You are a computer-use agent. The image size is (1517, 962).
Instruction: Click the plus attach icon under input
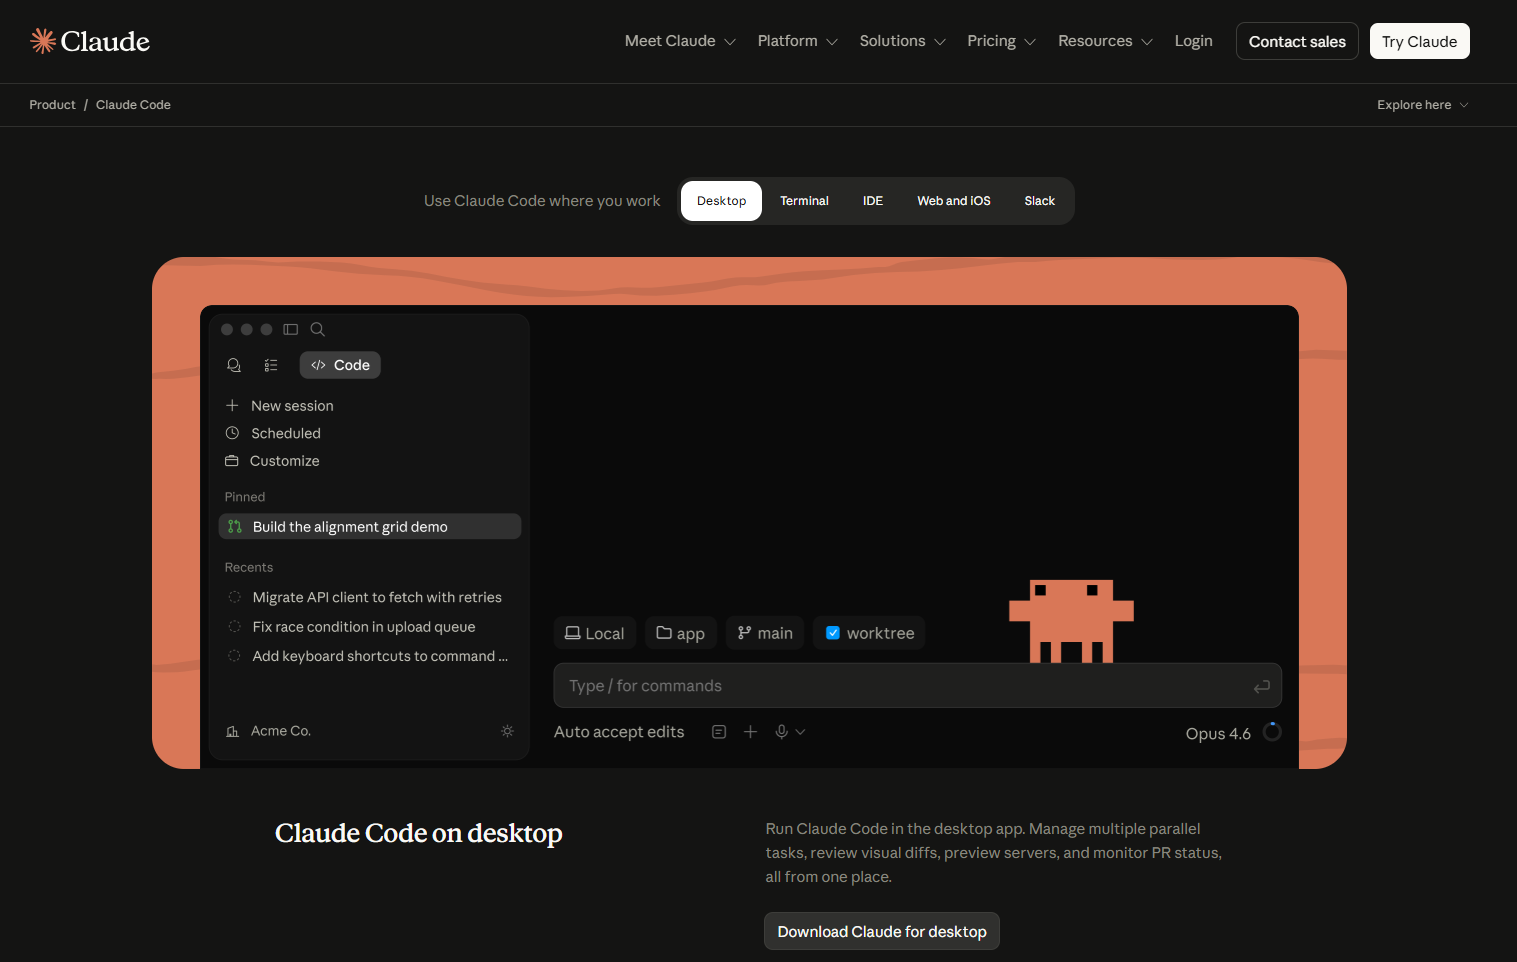tap(751, 732)
